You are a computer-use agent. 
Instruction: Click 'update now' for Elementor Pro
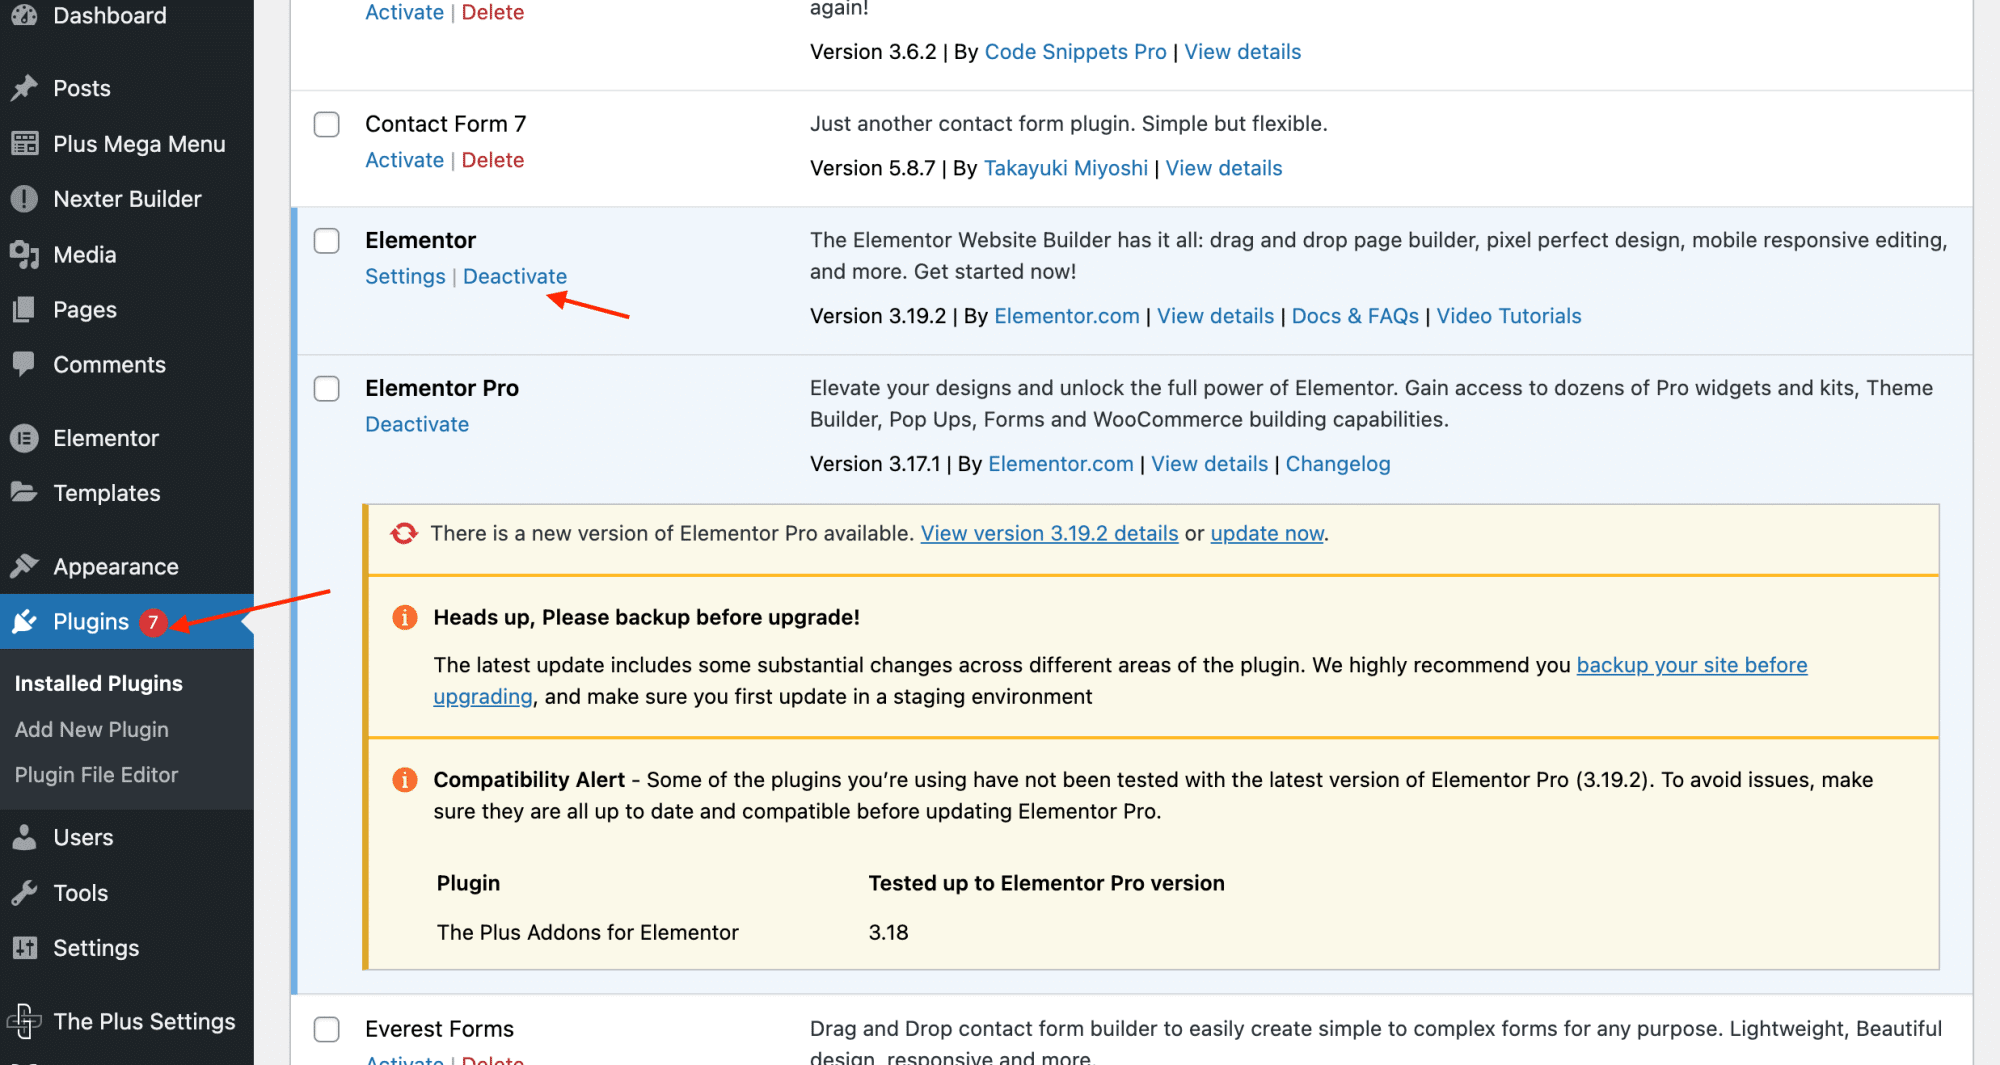(1266, 533)
